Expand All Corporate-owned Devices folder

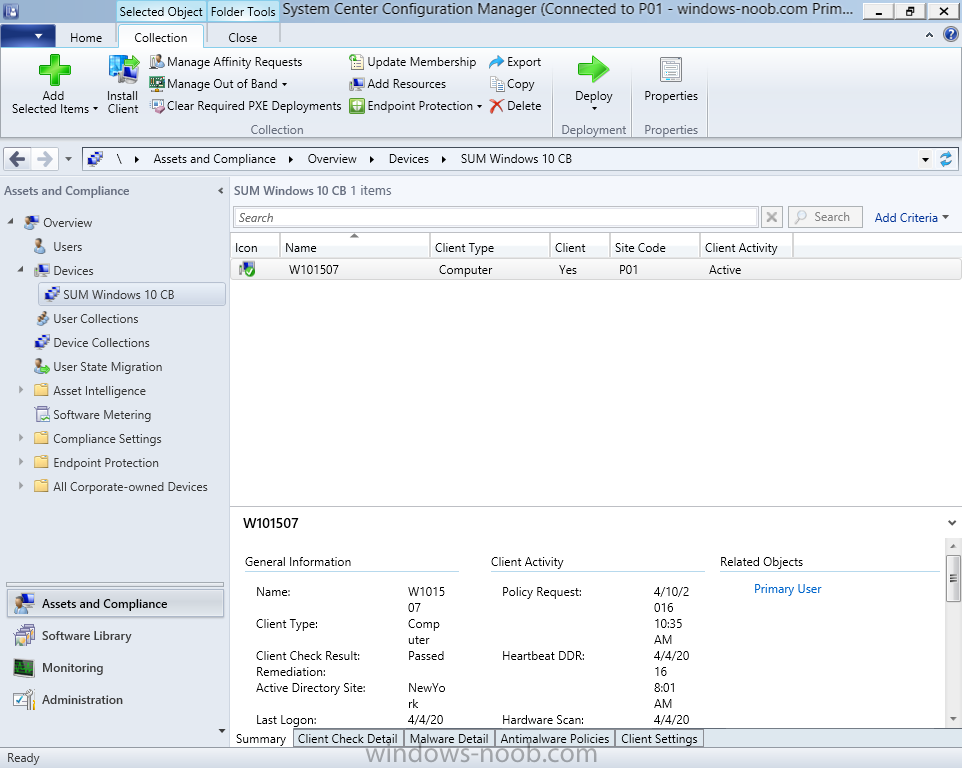(x=21, y=486)
